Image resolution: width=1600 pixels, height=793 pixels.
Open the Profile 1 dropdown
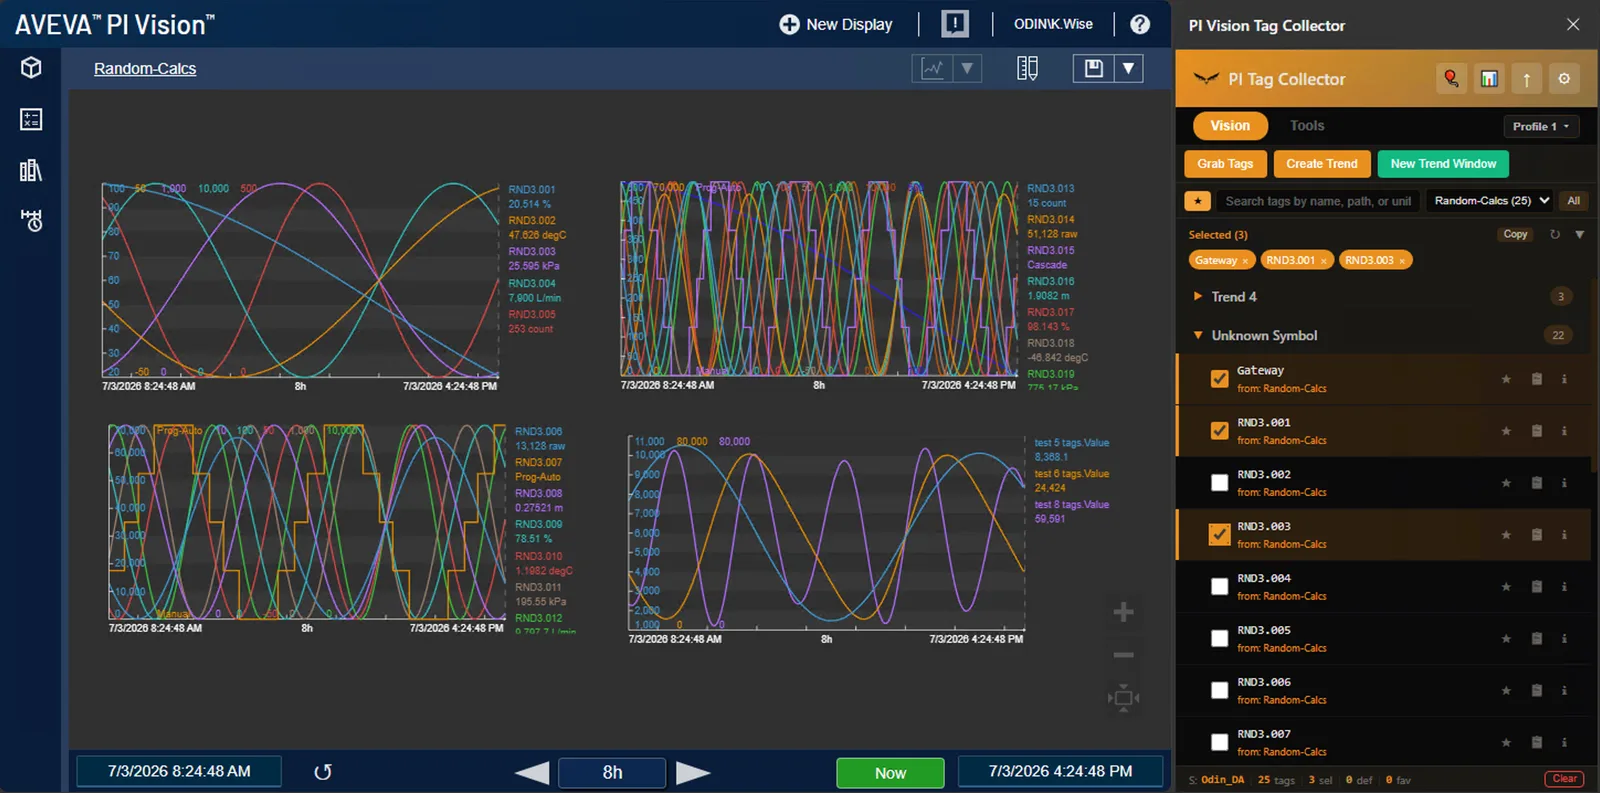pos(1541,127)
